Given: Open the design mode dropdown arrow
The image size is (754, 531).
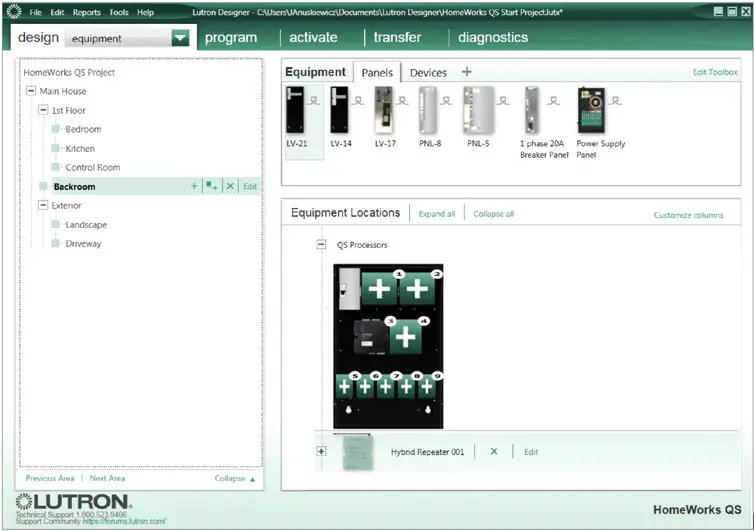Looking at the screenshot, I should (180, 38).
